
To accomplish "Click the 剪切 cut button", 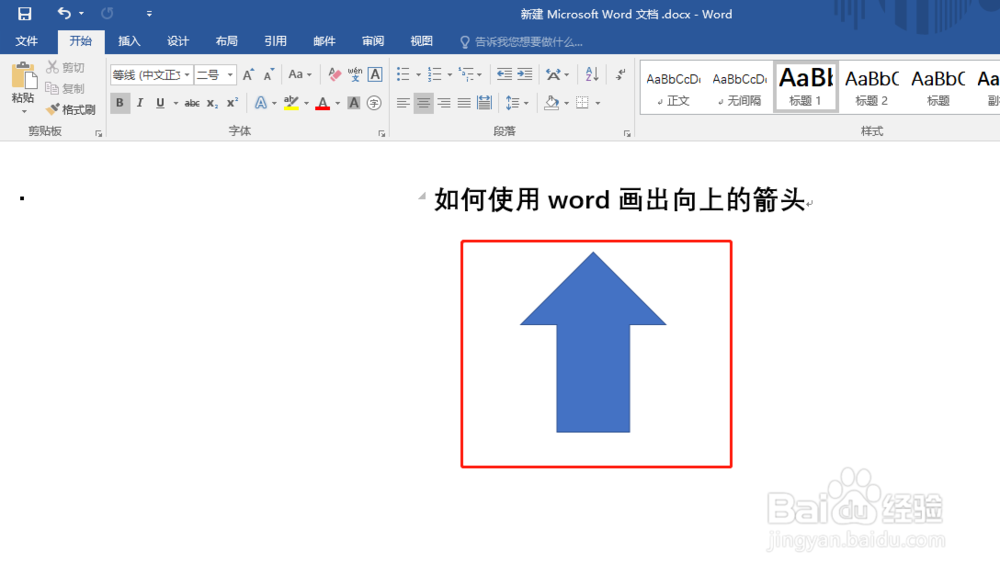I will [66, 67].
